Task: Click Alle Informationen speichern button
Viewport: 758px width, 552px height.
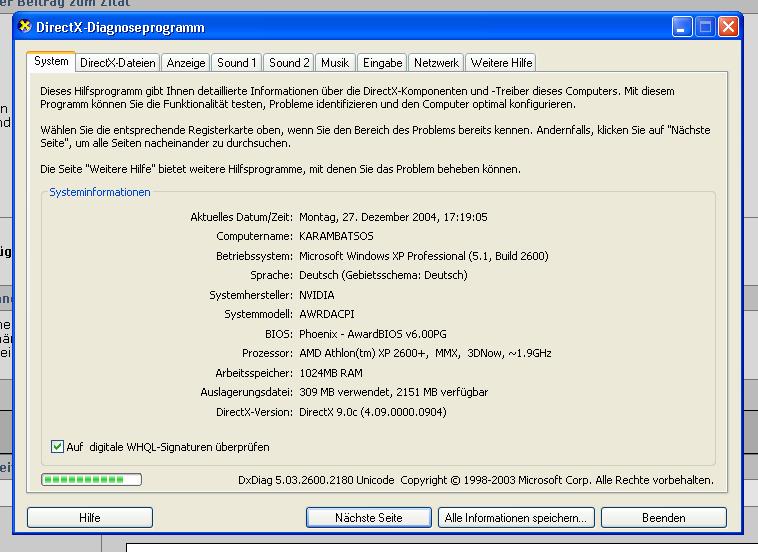Action: click(516, 518)
